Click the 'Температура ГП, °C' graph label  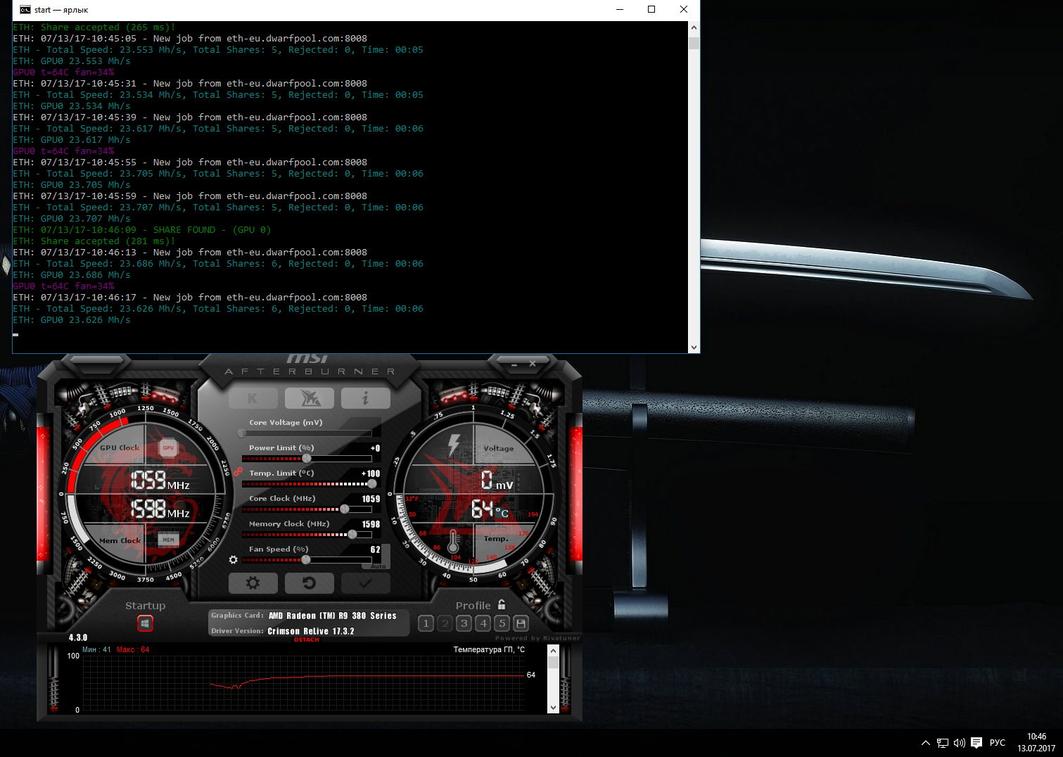489,649
